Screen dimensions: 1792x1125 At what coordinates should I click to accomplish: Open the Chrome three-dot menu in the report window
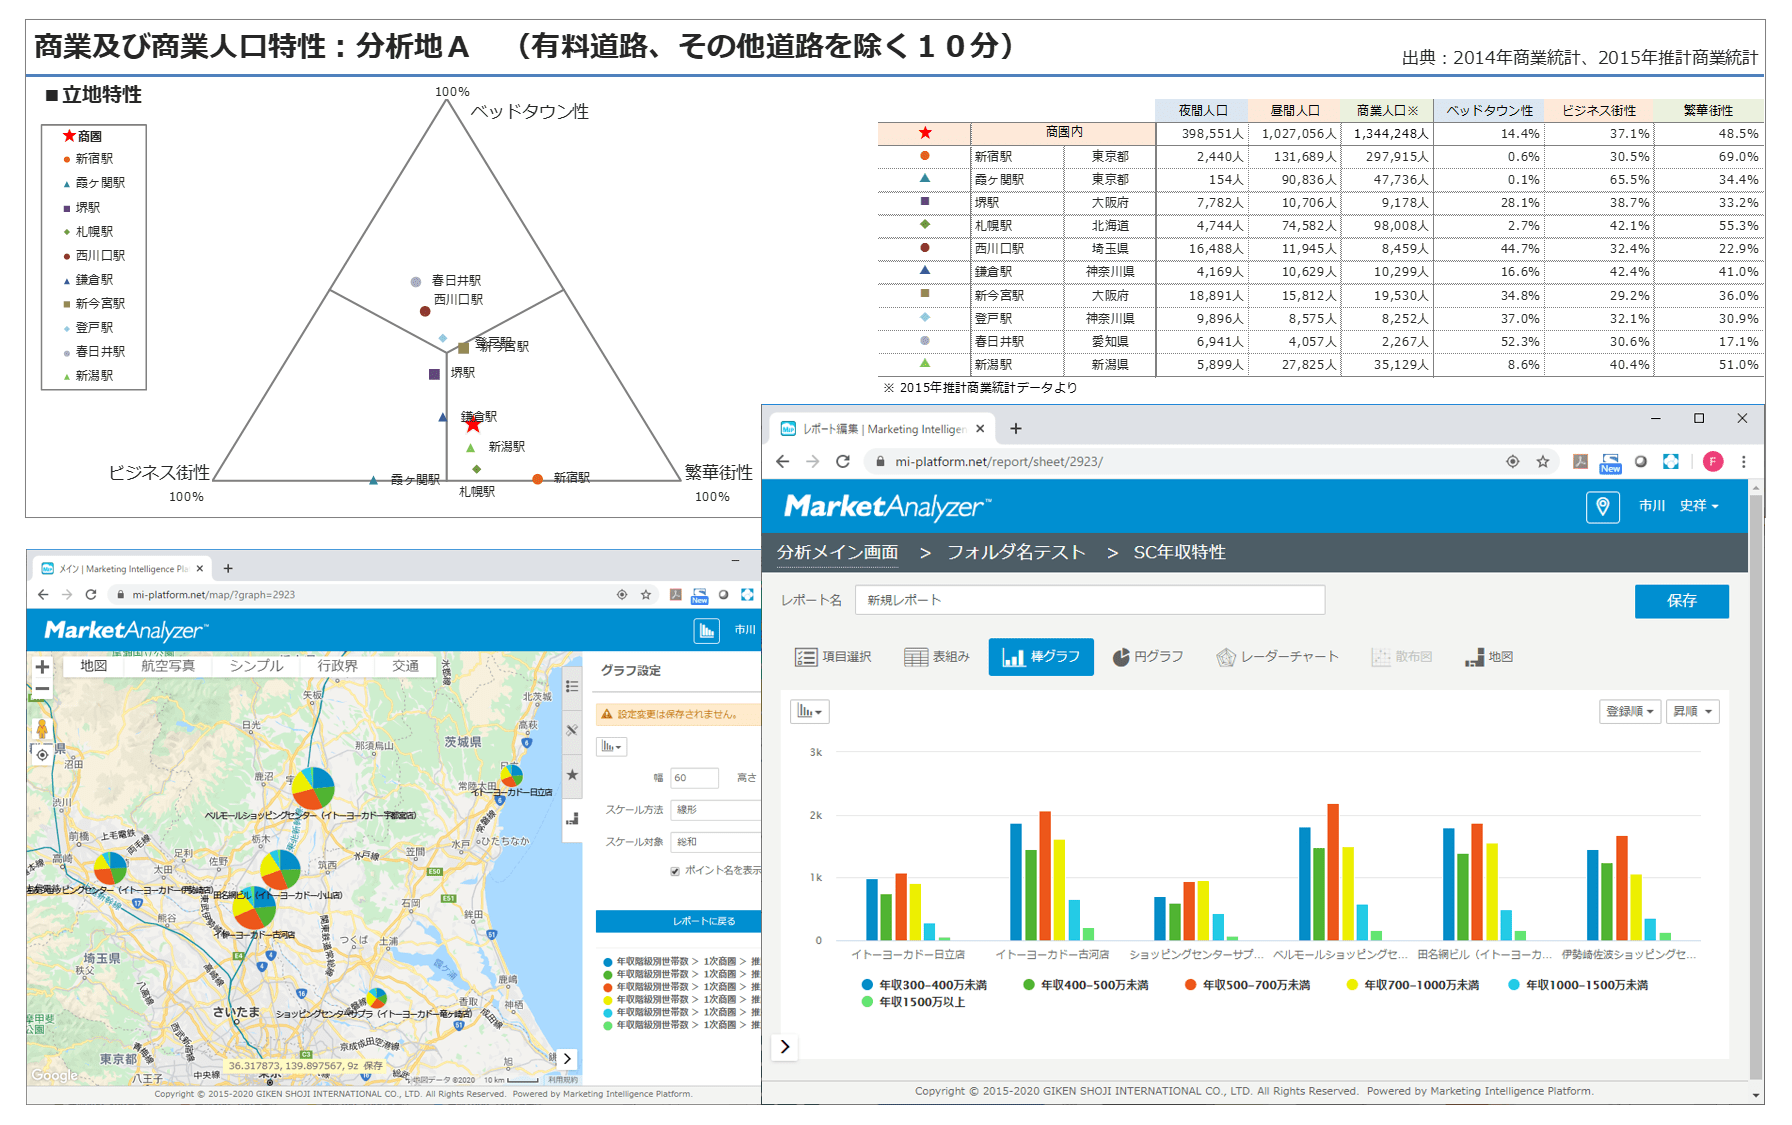click(x=1744, y=462)
